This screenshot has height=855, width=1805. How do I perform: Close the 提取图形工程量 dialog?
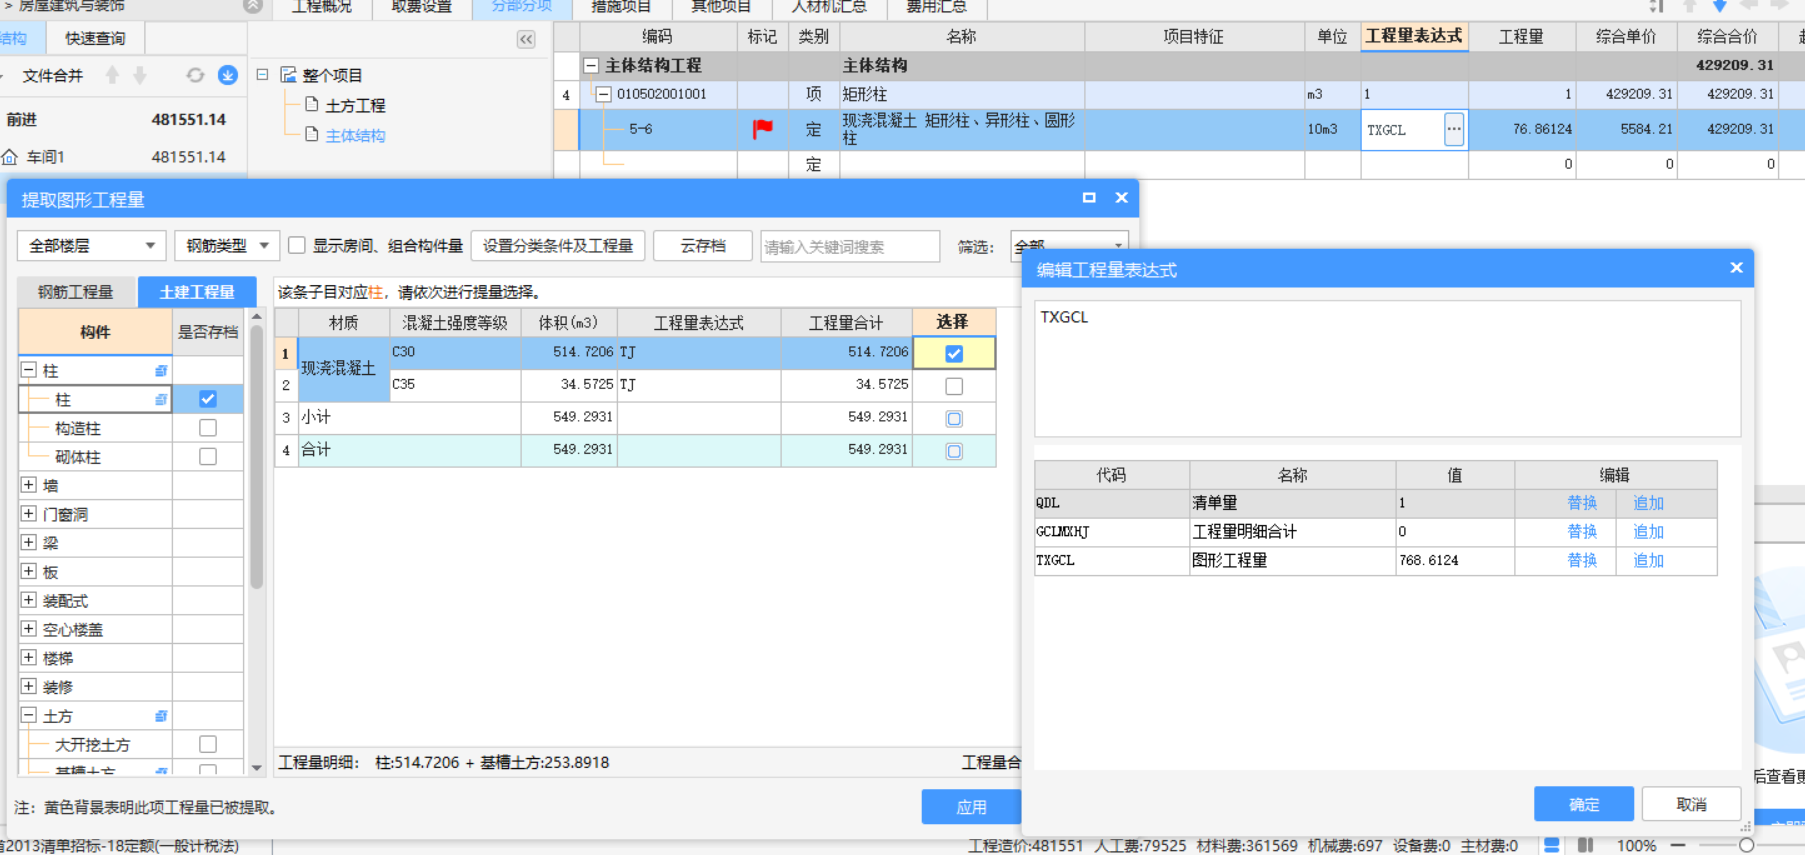tap(1122, 198)
